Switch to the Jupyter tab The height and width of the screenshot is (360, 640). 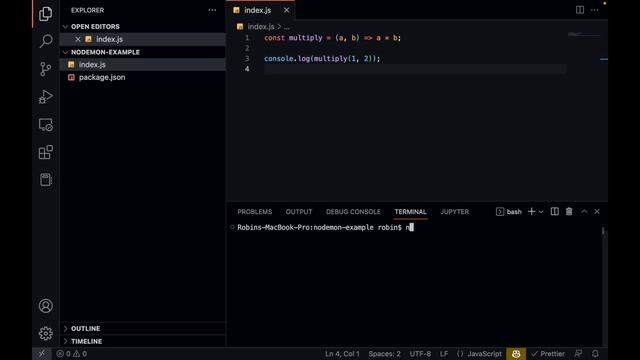coord(455,212)
